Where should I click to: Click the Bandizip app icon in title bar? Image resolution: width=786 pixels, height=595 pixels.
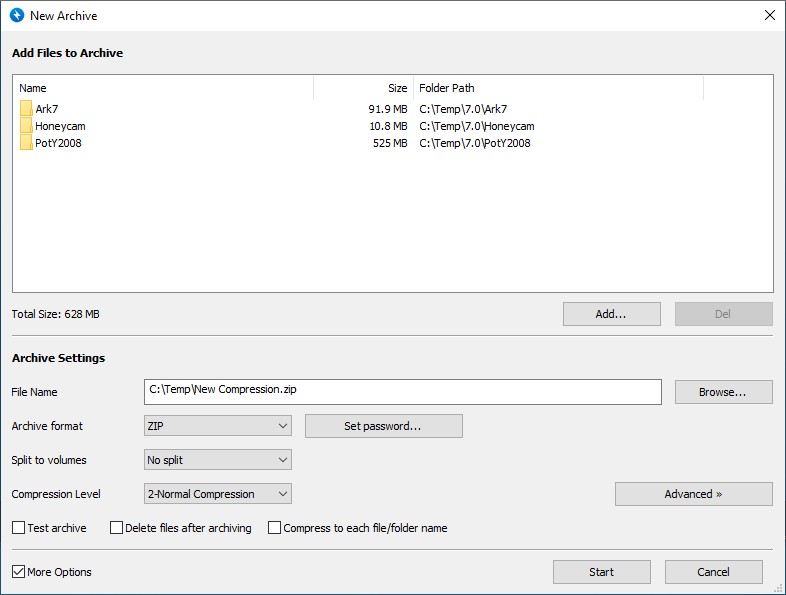[x=16, y=16]
